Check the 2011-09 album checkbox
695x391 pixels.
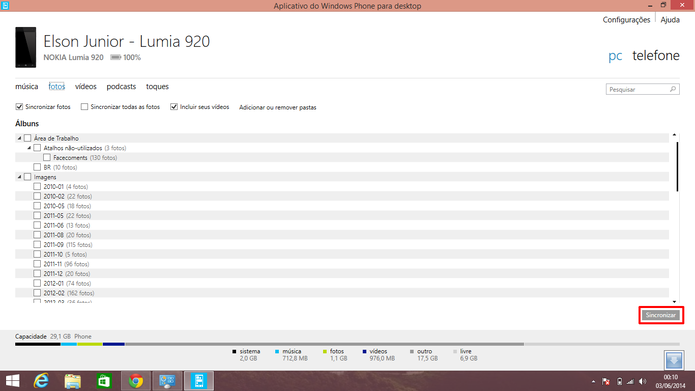(37, 245)
